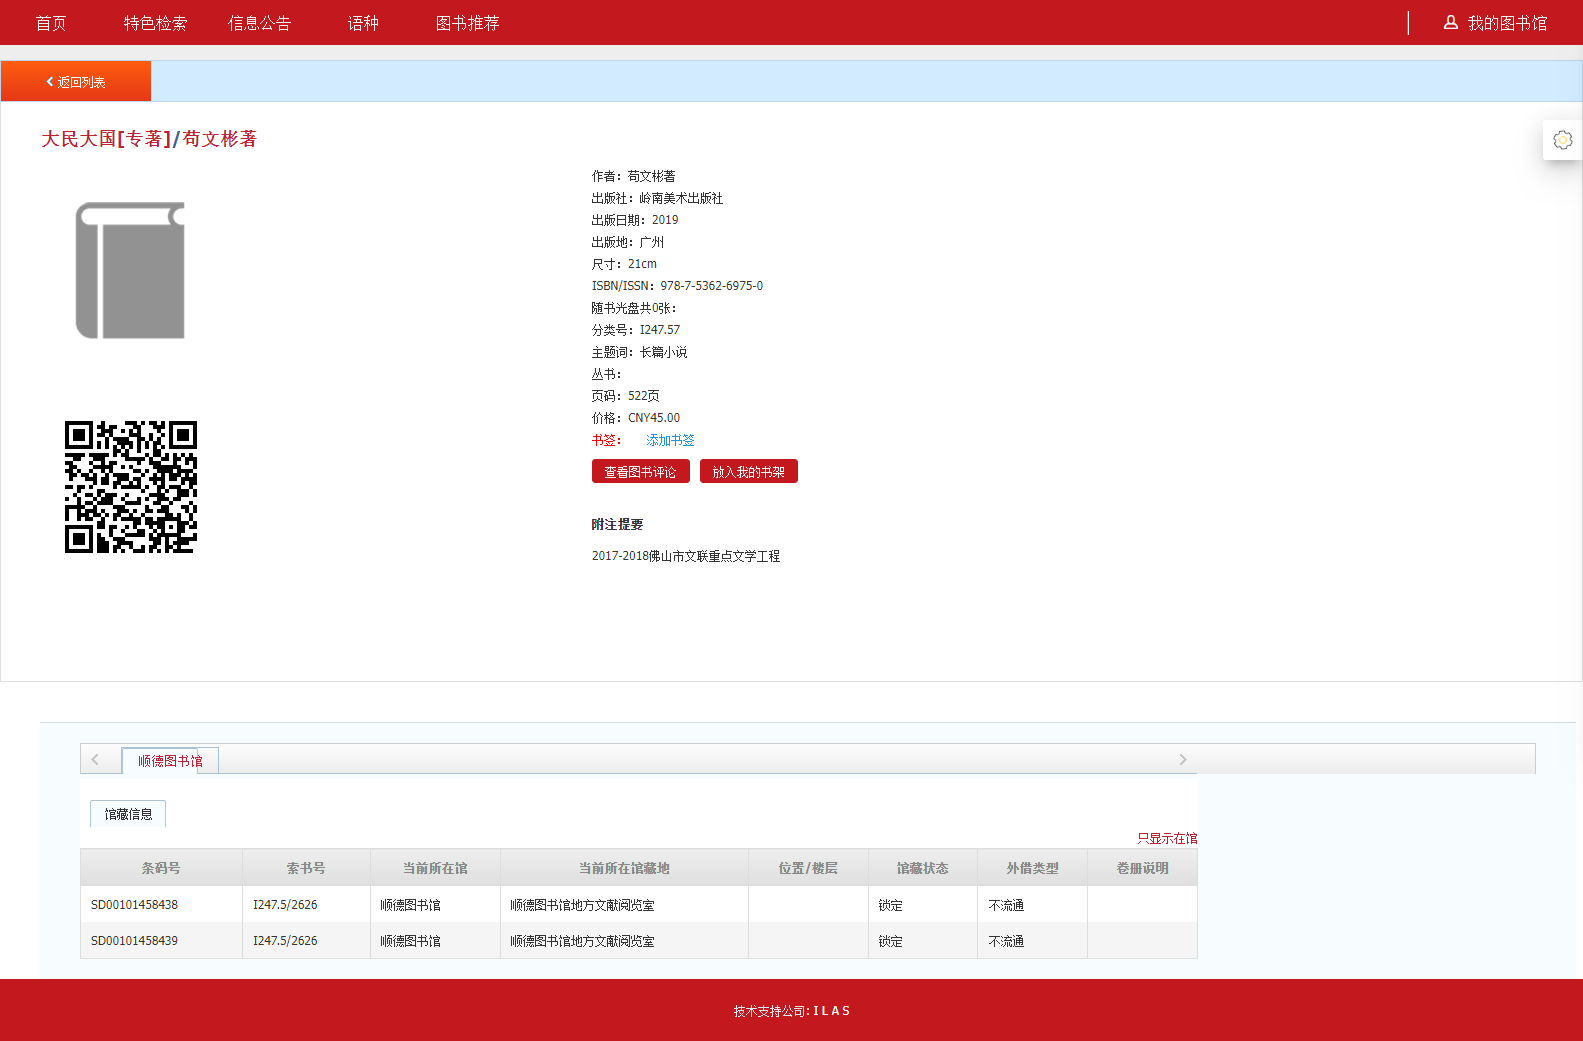
Task: Open 特色检索 menu item
Action: coord(155,23)
